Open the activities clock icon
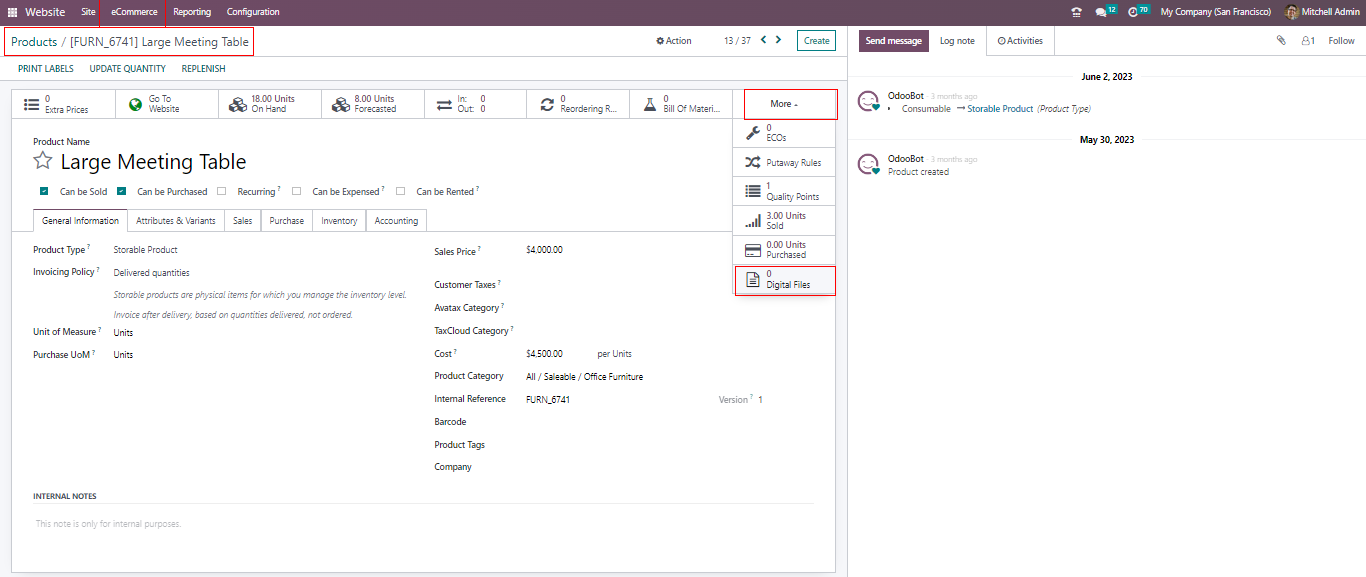 click(1133, 12)
